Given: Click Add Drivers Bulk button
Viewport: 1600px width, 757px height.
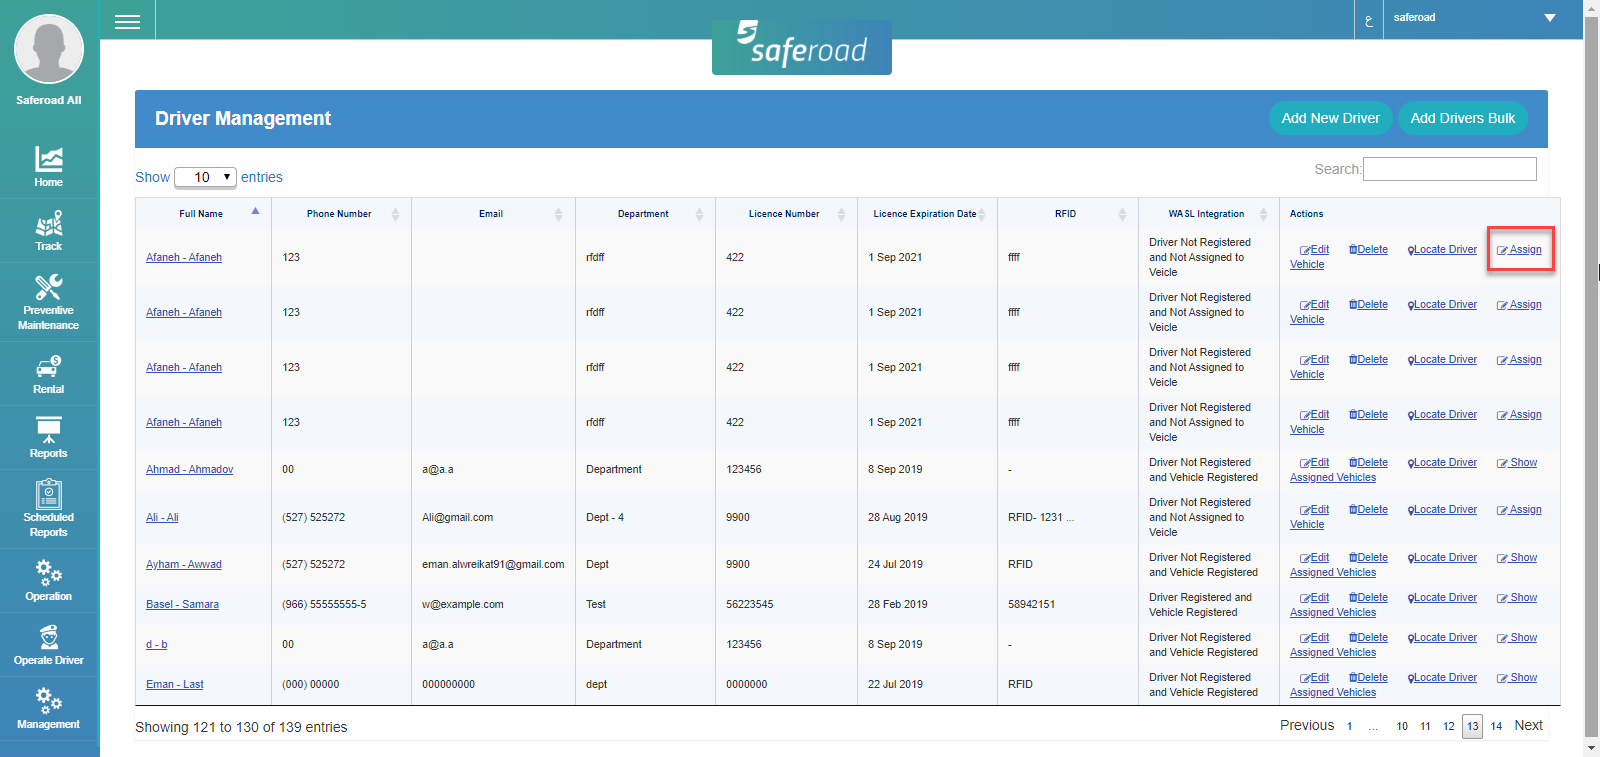Looking at the screenshot, I should click(1462, 118).
